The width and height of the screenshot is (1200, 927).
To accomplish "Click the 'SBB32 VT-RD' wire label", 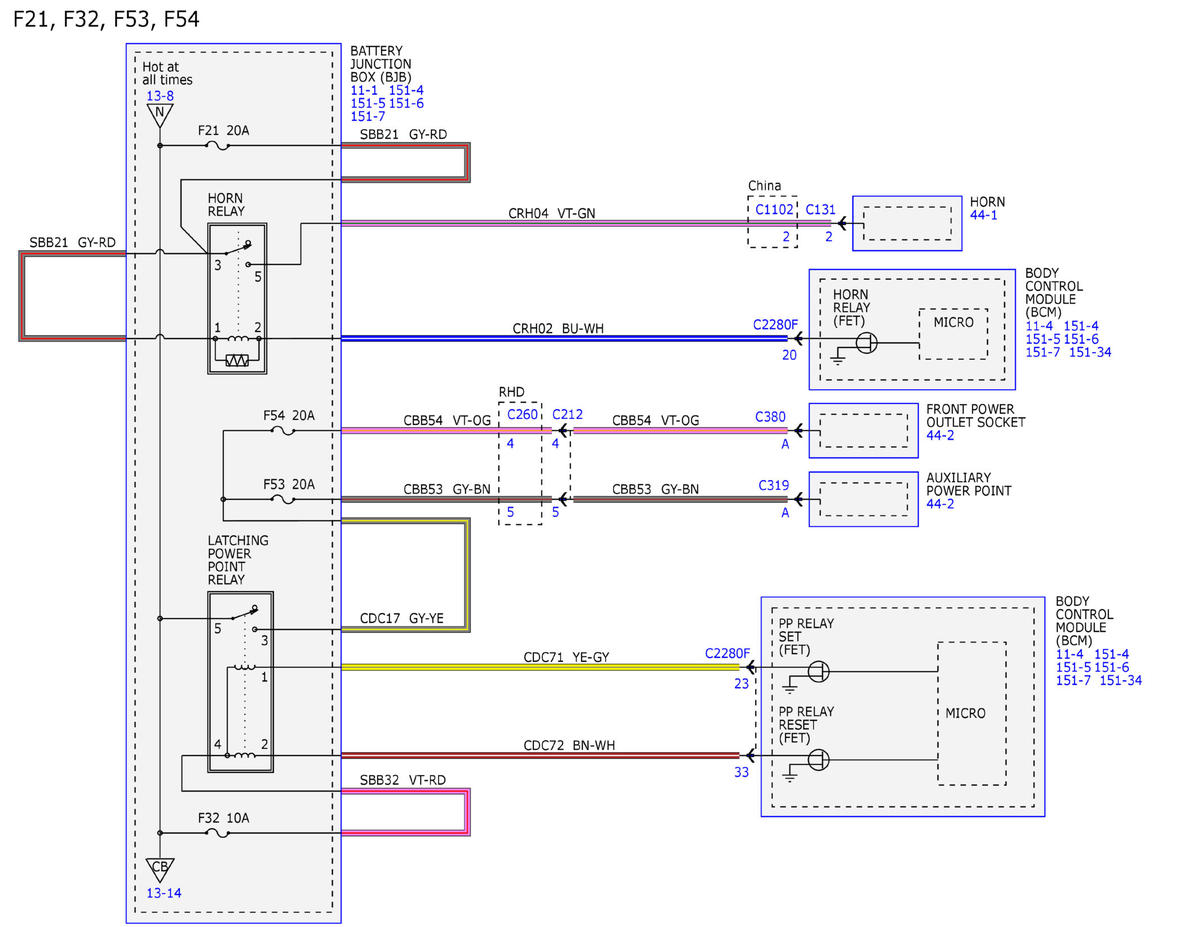I will (x=402, y=779).
